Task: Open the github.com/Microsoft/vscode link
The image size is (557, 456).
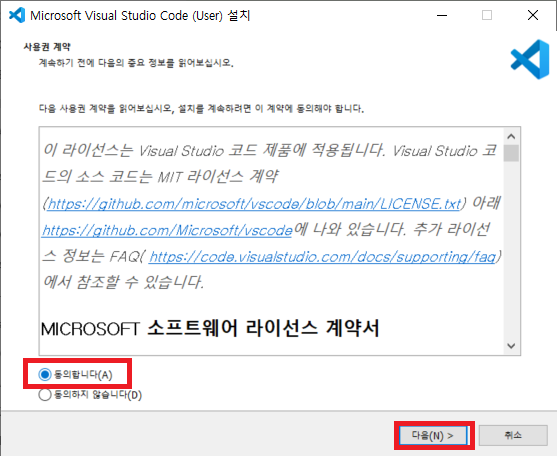Action: [167, 230]
